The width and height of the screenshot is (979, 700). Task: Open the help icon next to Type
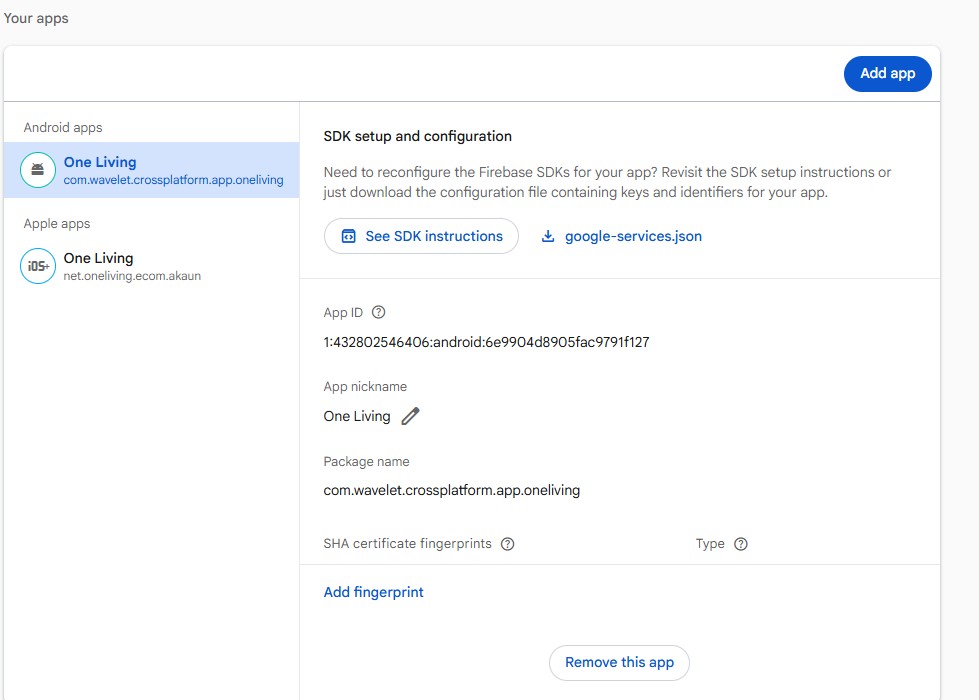point(740,543)
